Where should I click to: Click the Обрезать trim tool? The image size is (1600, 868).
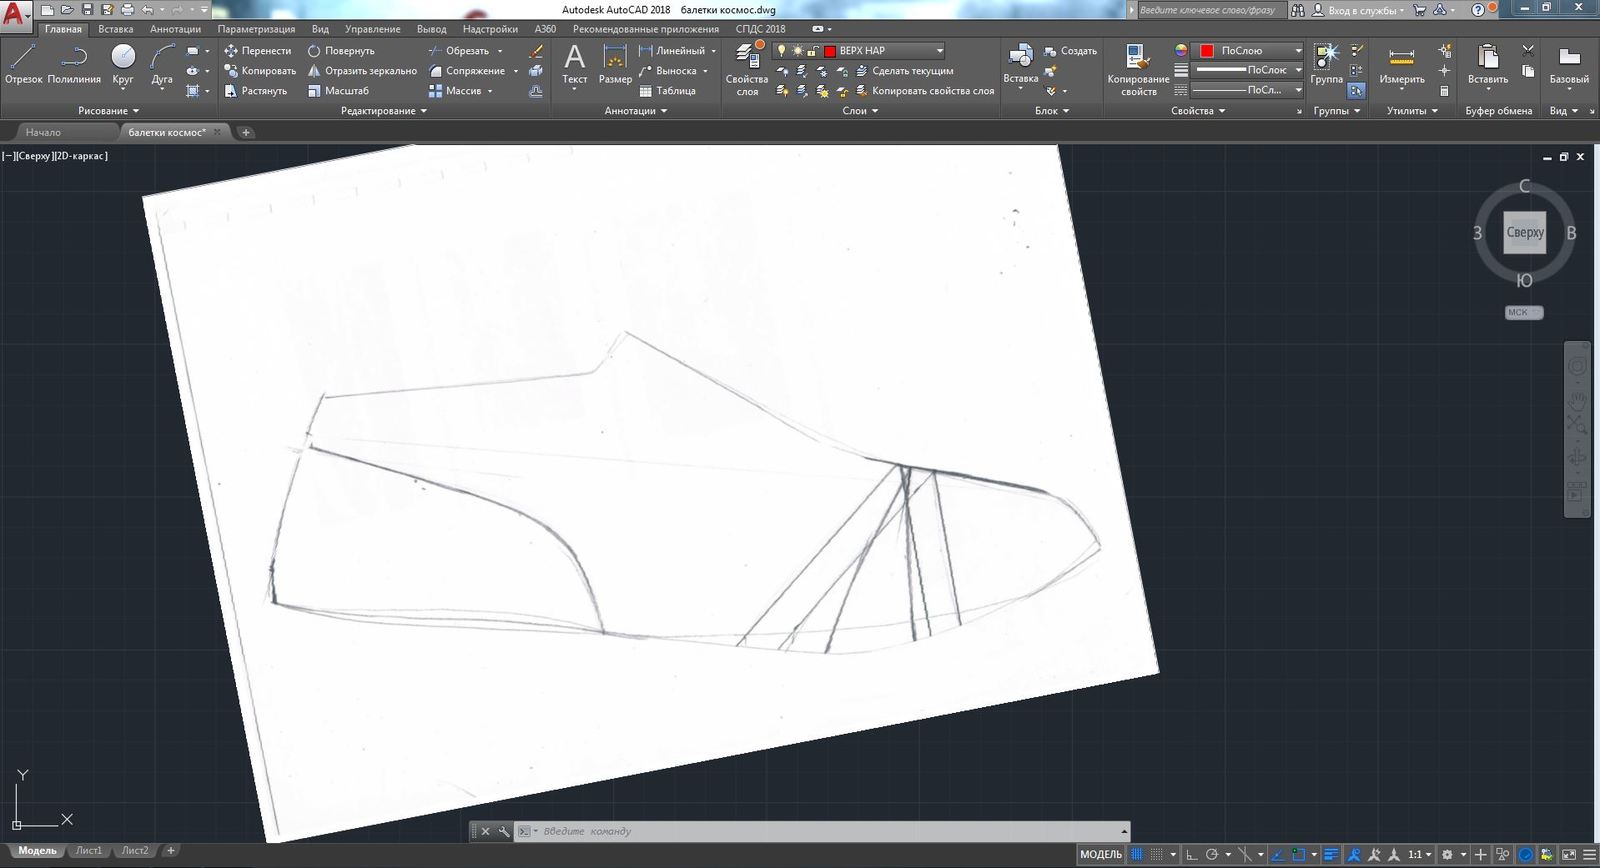tap(459, 51)
